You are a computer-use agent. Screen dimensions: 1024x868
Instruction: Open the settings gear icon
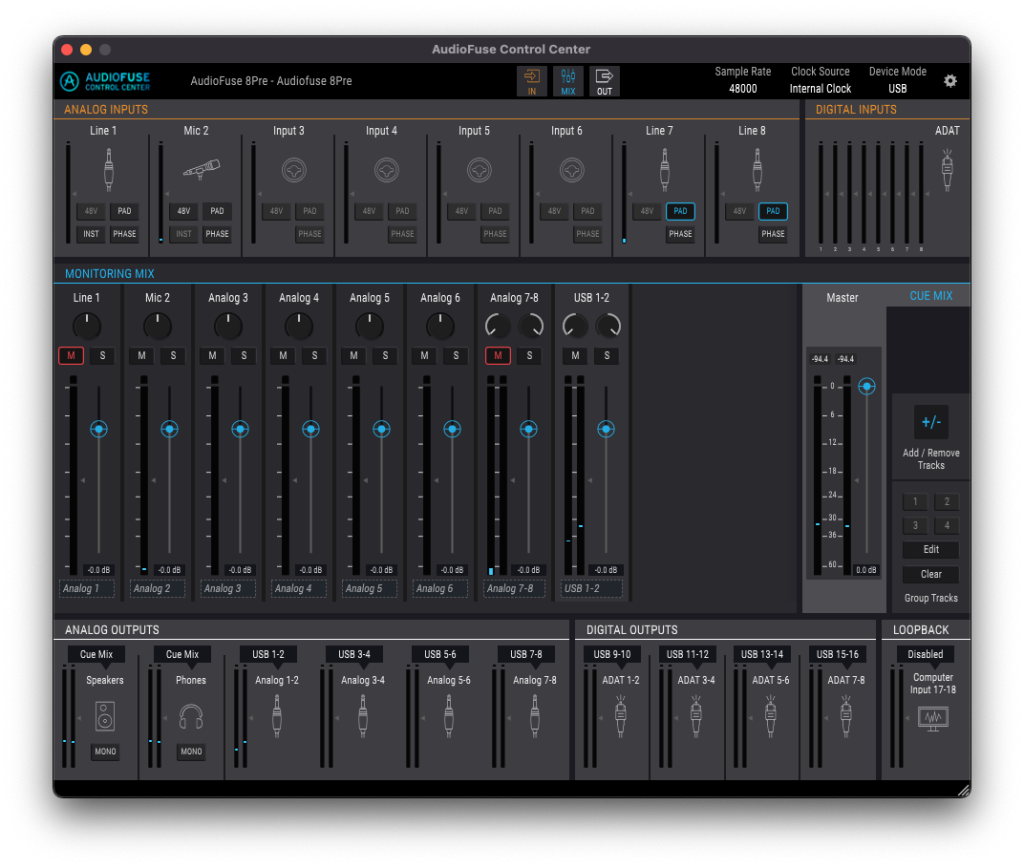pyautogui.click(x=950, y=81)
